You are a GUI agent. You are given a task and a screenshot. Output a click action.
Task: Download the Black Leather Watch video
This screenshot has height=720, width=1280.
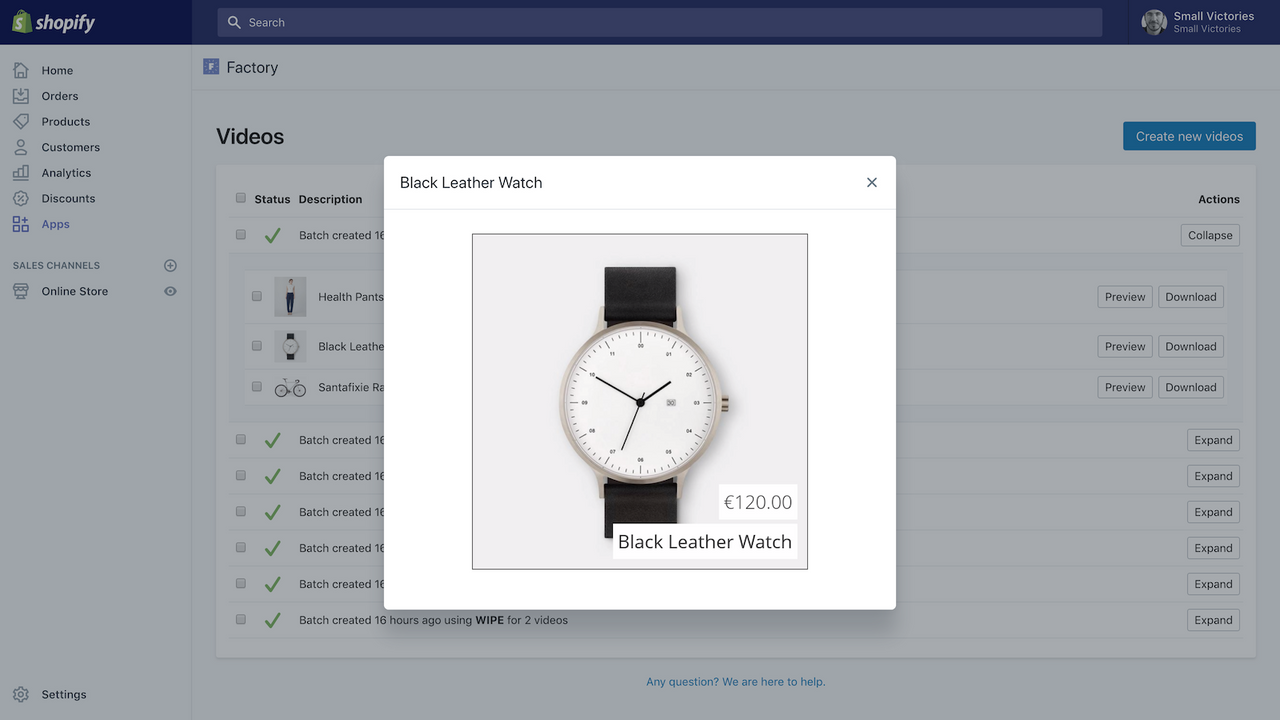coord(1191,347)
